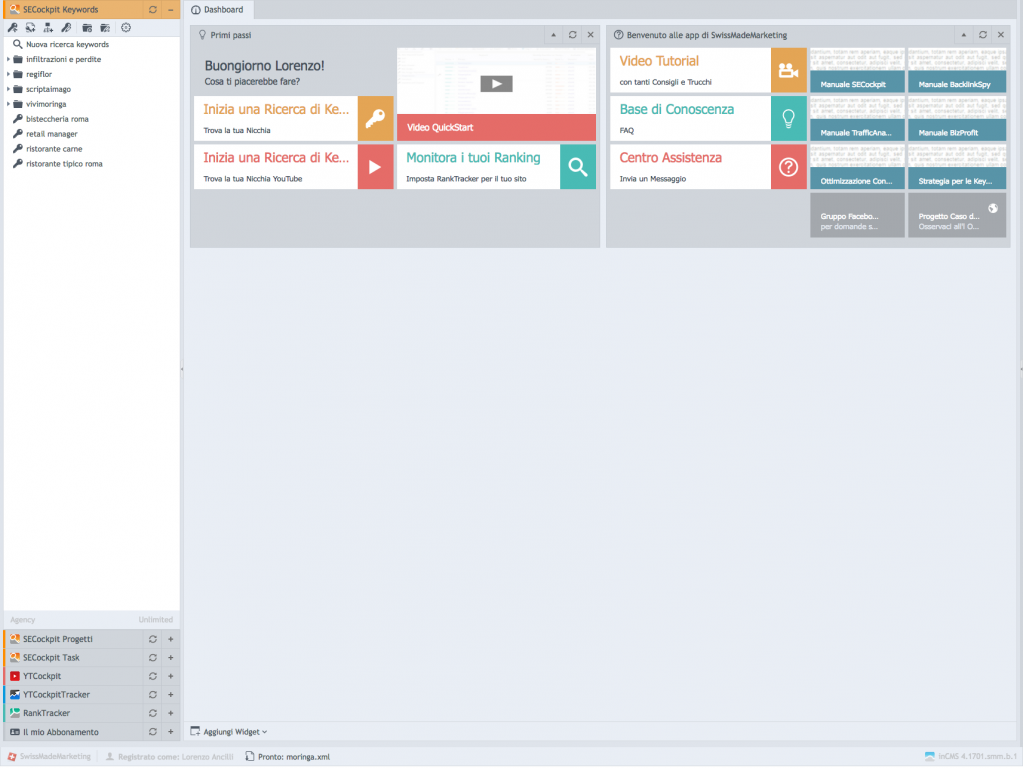Image resolution: width=1023 pixels, height=768 pixels.
Task: Click SwissMadeMarketing in the status bar
Action: pyautogui.click(x=50, y=757)
